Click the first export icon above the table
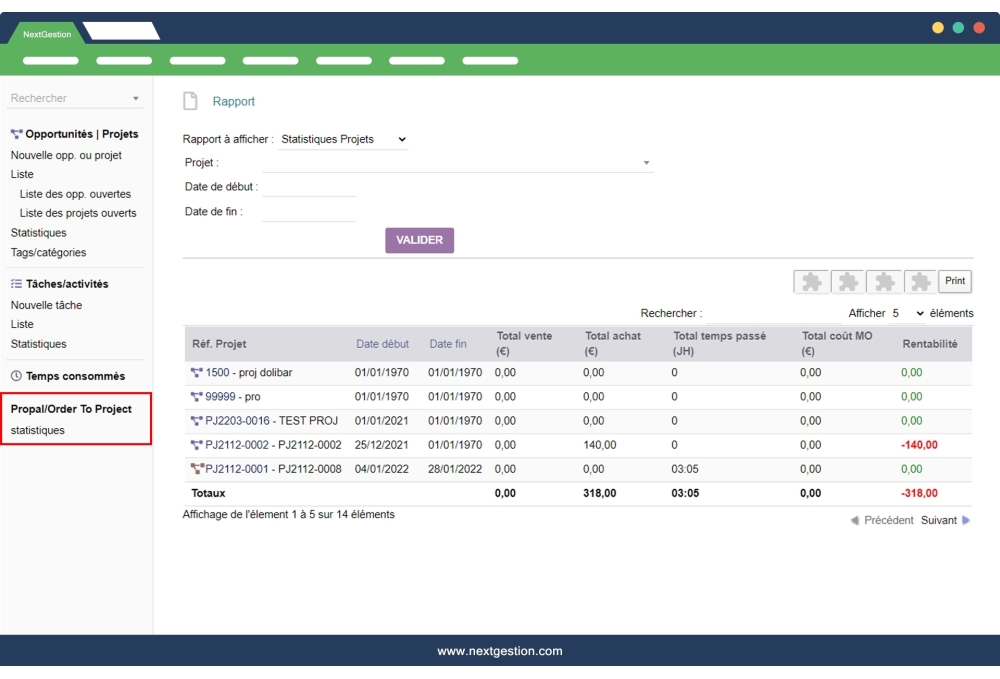Screen dimensions: 1000x679 (x=811, y=281)
